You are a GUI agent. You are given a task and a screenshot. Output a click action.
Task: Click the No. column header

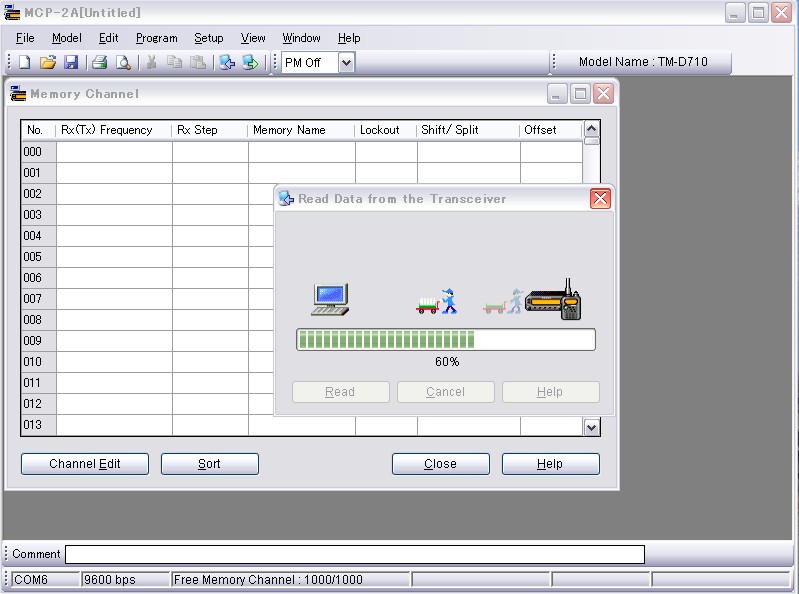(x=39, y=130)
